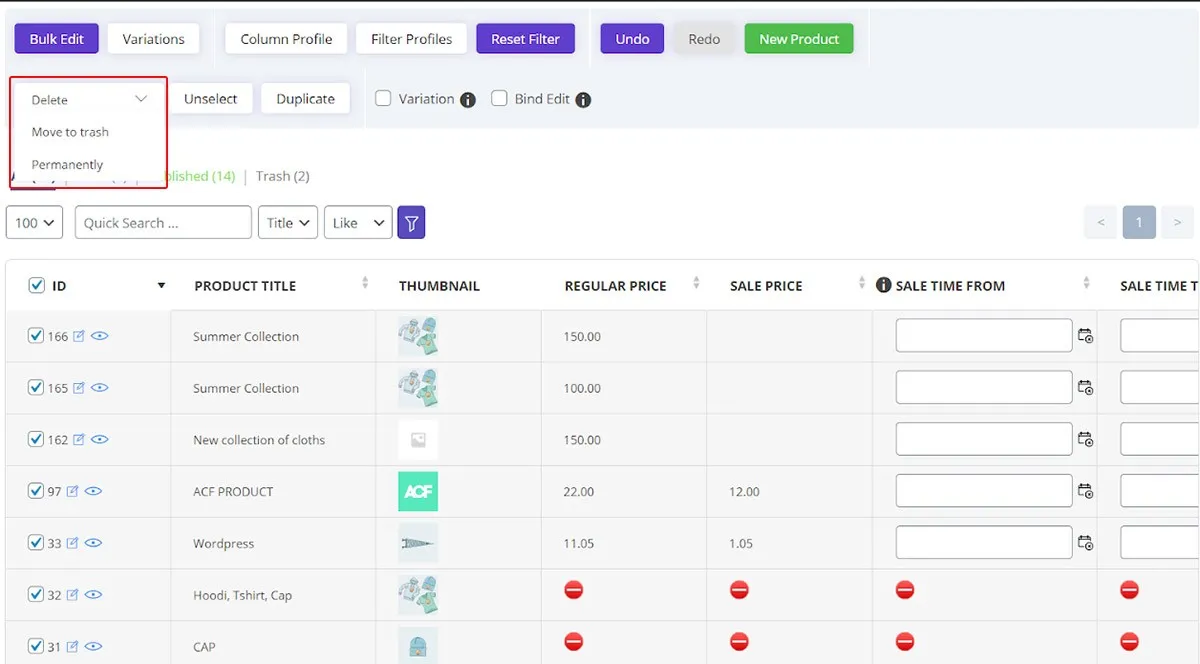Click the info icon beside Bind Edit
The width and height of the screenshot is (1200, 664).
click(x=583, y=100)
